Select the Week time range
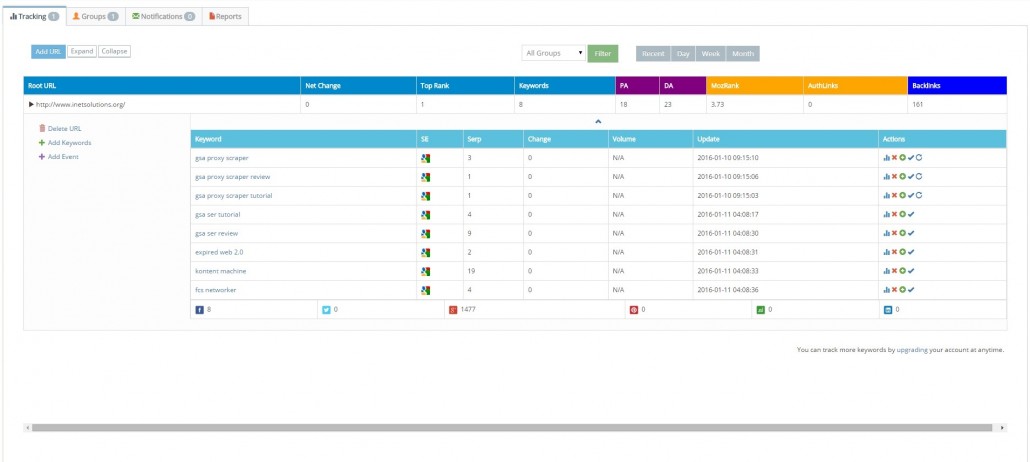Image resolution: width=1030 pixels, height=462 pixels. tap(711, 54)
